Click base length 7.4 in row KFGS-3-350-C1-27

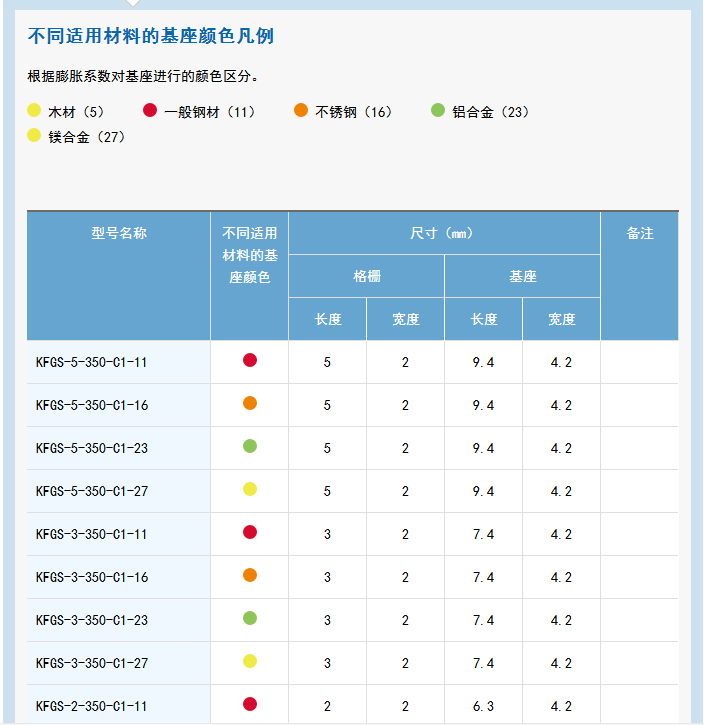484,664
